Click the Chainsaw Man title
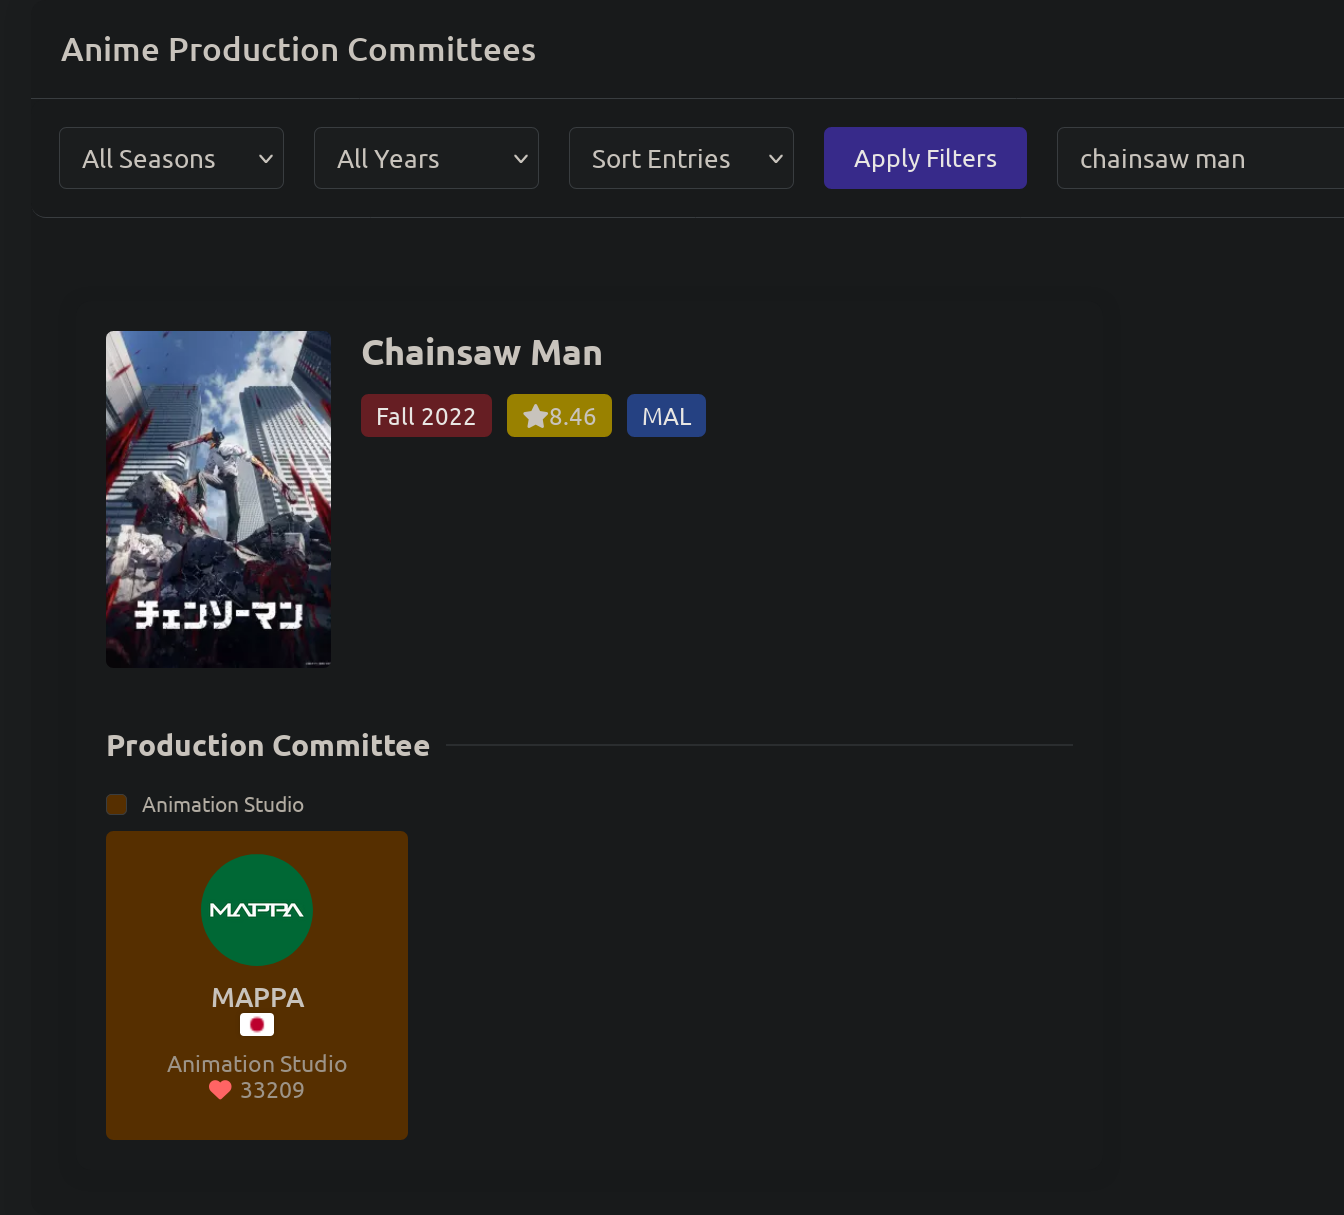This screenshot has height=1215, width=1344. [482, 353]
